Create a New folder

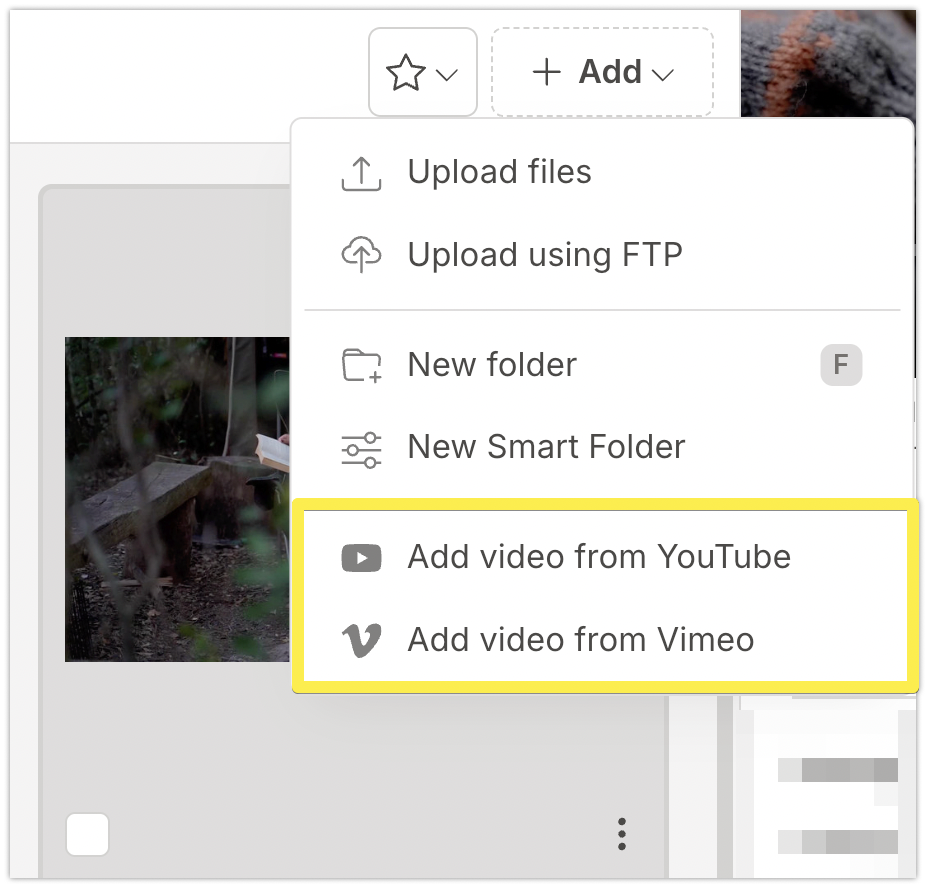click(492, 365)
